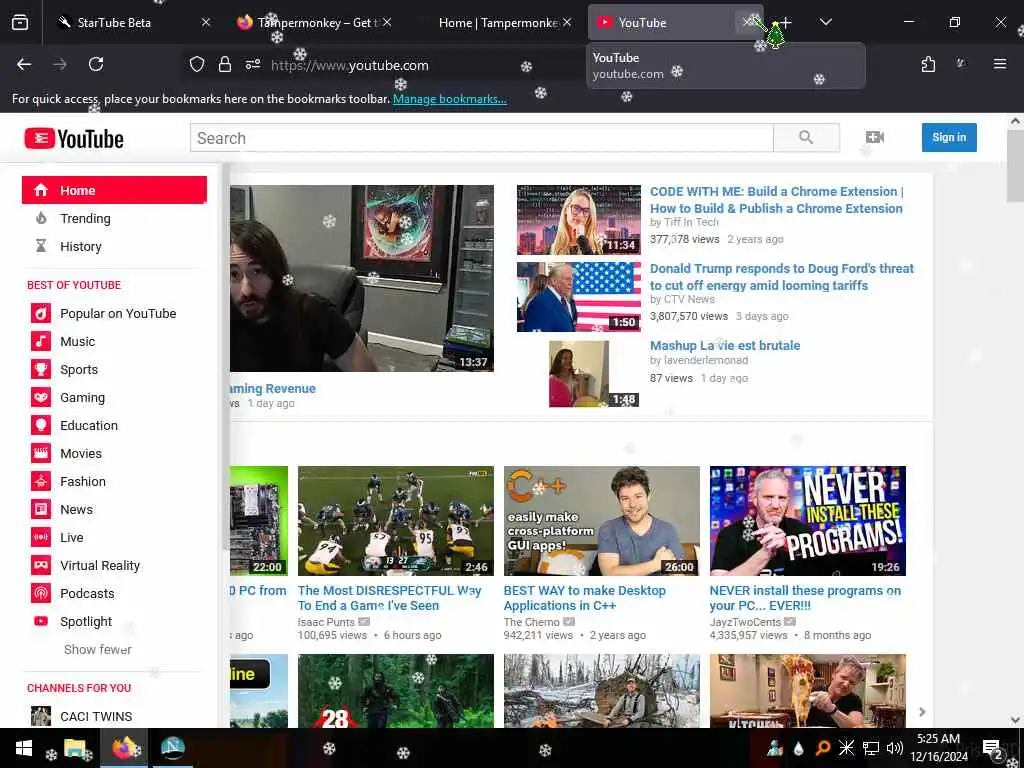Open Firefox View icon in tab bar
The width and height of the screenshot is (1024, 768).
tap(20, 22)
